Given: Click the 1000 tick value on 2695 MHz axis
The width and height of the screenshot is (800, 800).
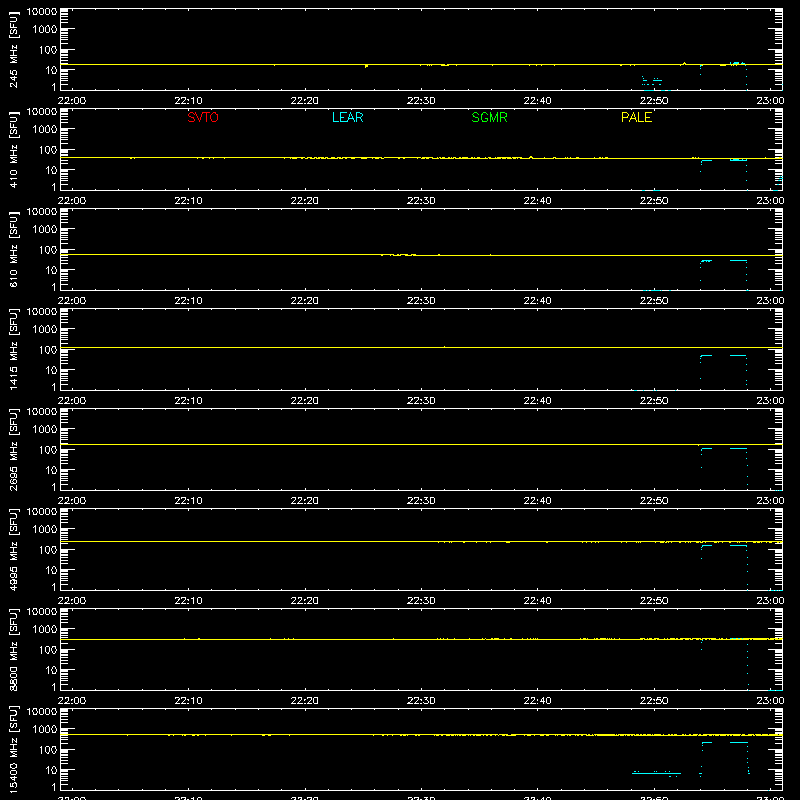Looking at the screenshot, I should pyautogui.click(x=45, y=430).
